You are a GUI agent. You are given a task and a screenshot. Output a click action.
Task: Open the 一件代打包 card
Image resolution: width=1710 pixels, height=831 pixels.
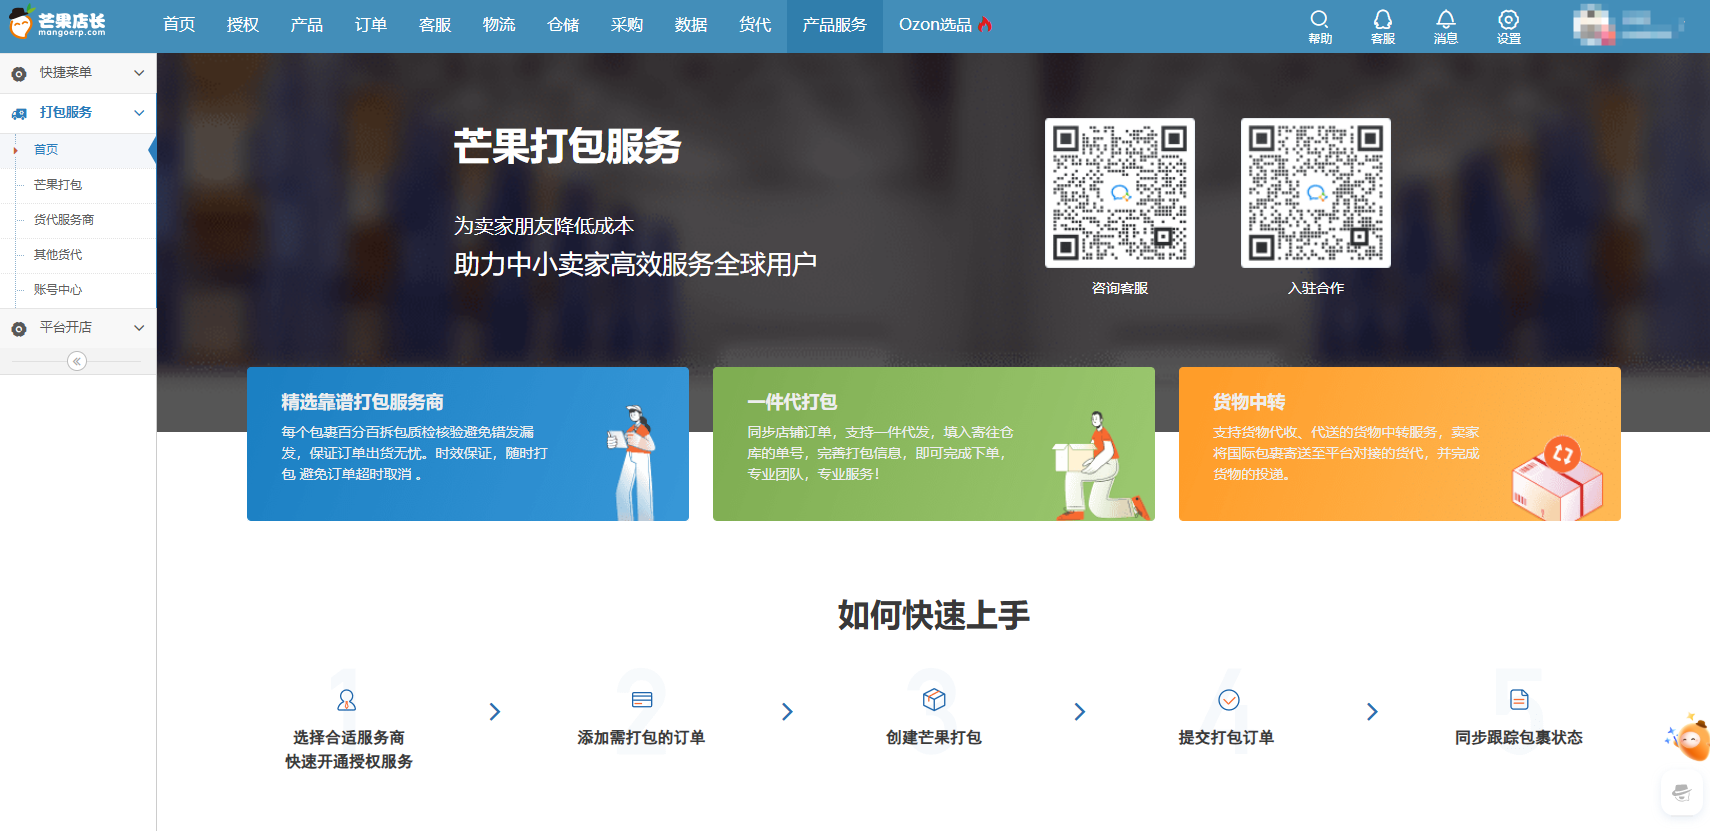[934, 444]
